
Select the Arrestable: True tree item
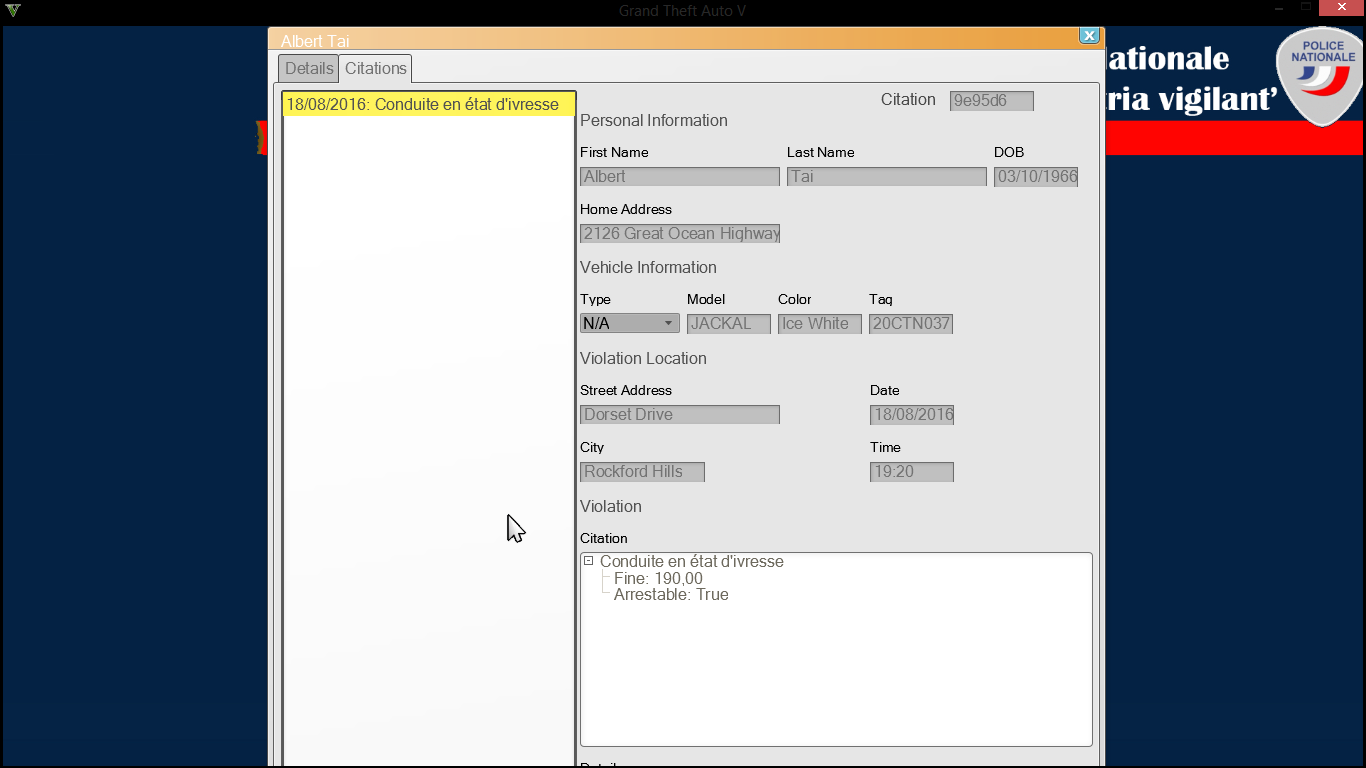pos(671,595)
